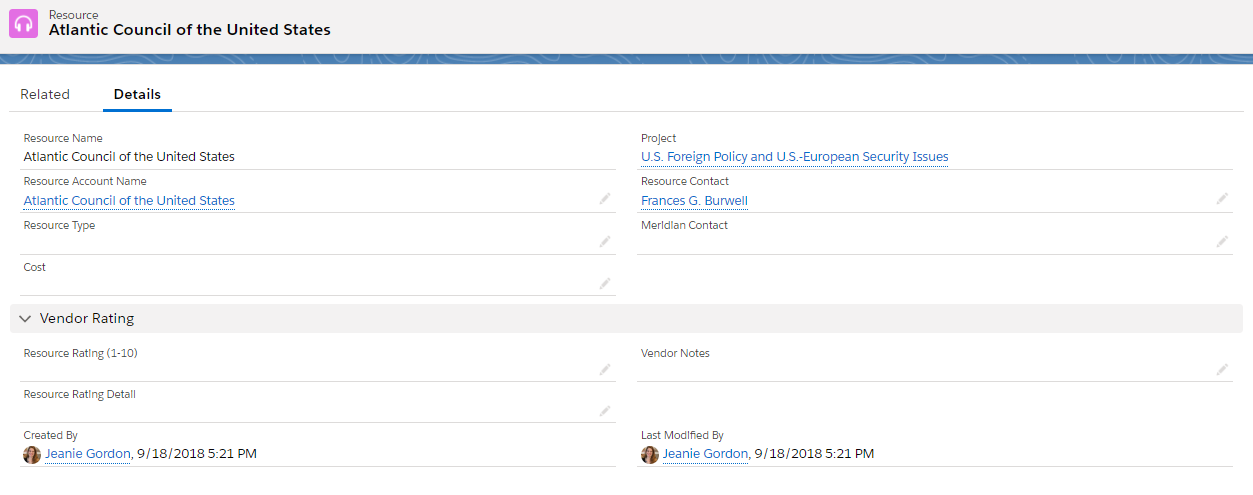Edit the Resource Type field pencil
Image resolution: width=1253 pixels, height=495 pixels.
pyautogui.click(x=605, y=242)
